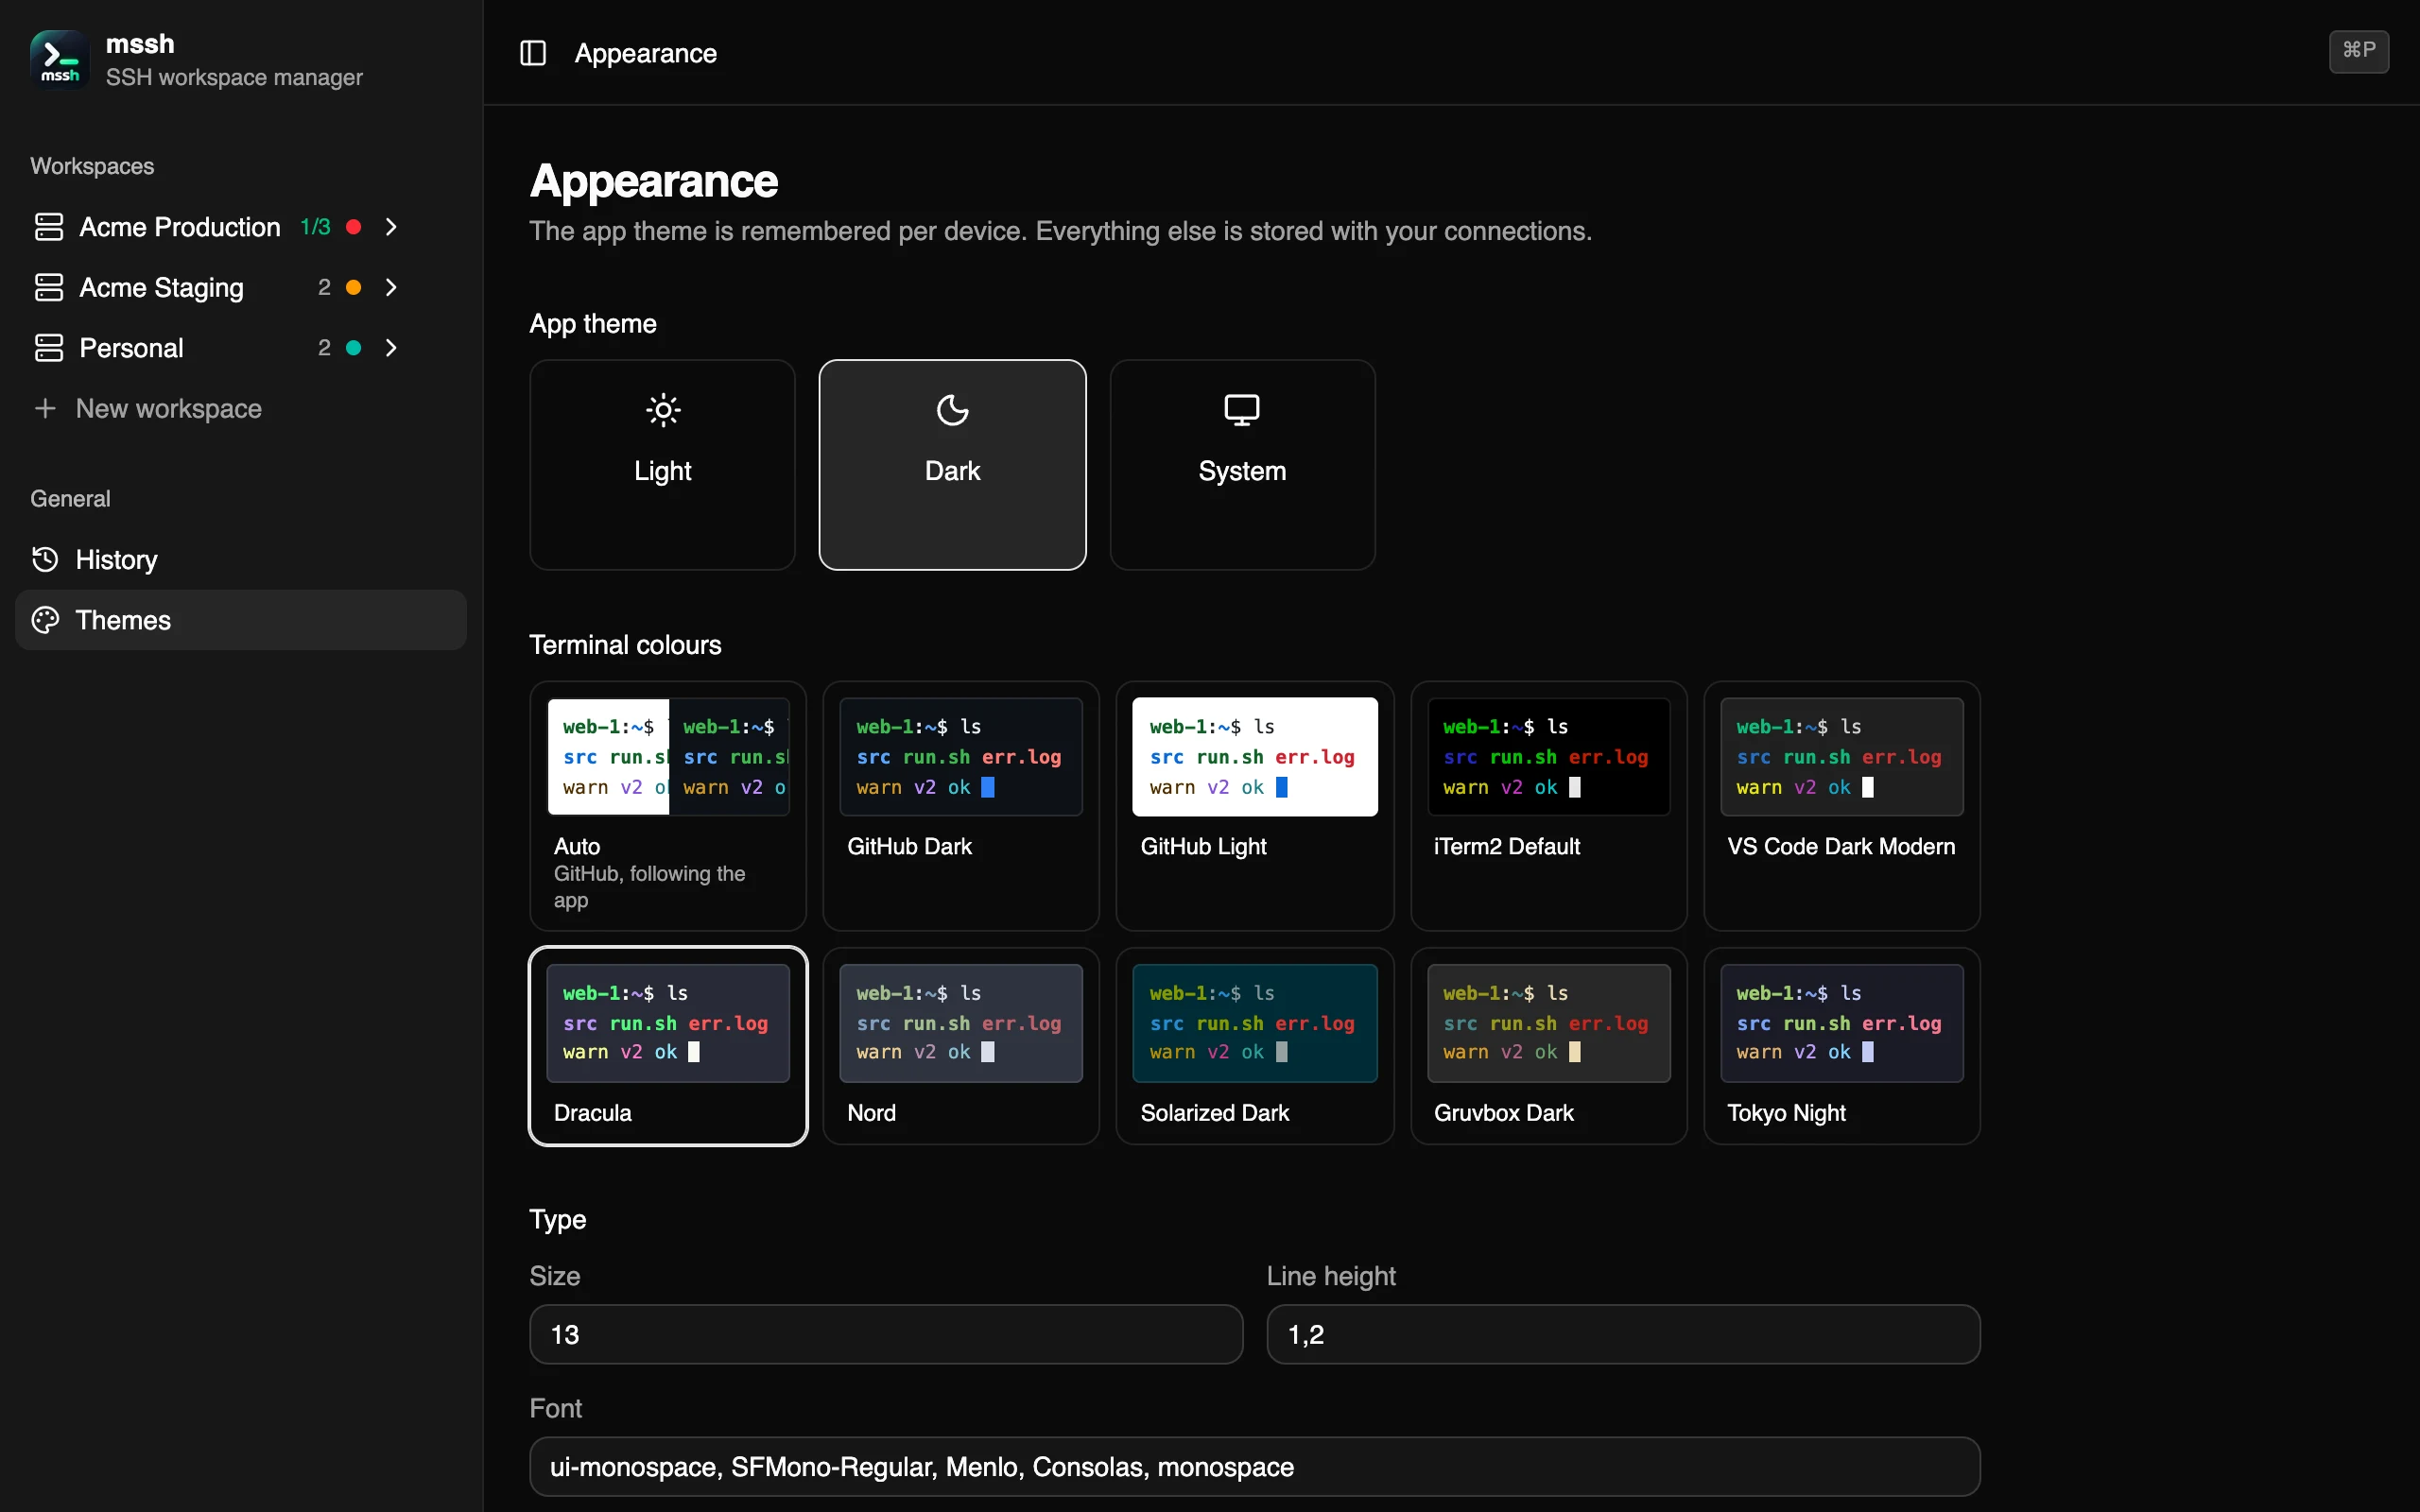Viewport: 2420px width, 1512px height.
Task: Click the mssh app logo icon
Action: pyautogui.click(x=59, y=59)
